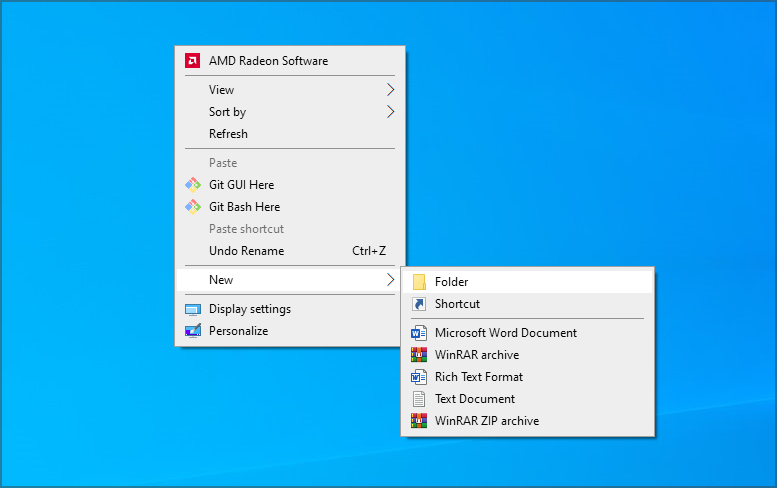
Task: Choose the Sort by menu item
Action: point(290,111)
